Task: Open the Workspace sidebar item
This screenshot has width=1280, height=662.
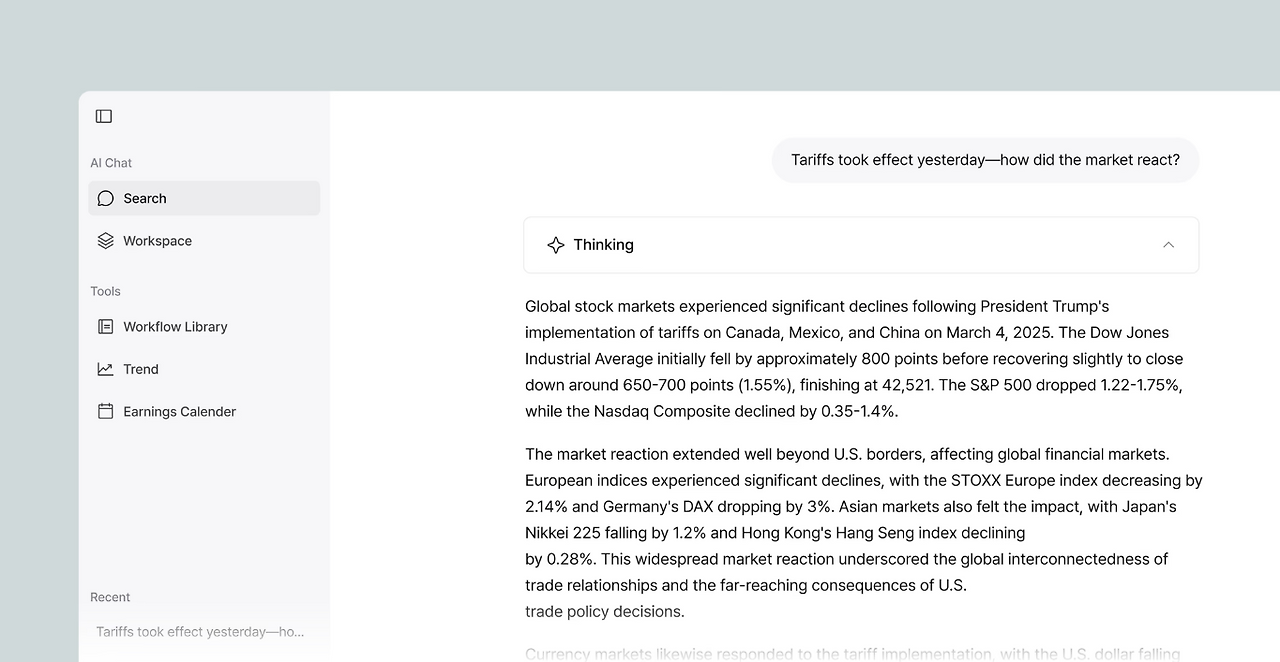Action: tap(157, 241)
